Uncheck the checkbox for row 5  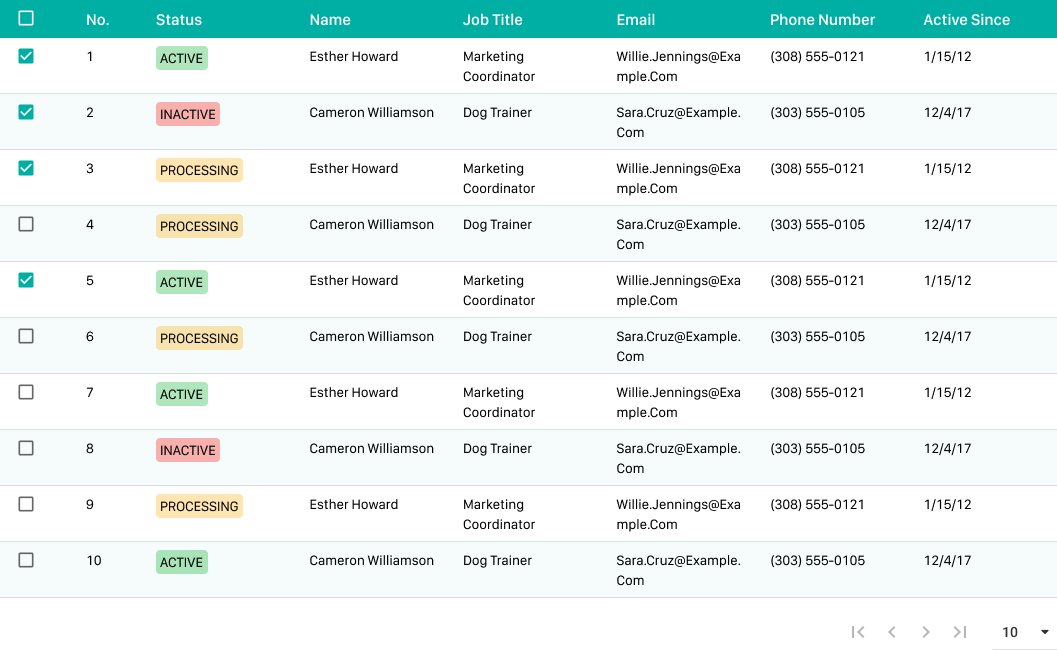(26, 280)
